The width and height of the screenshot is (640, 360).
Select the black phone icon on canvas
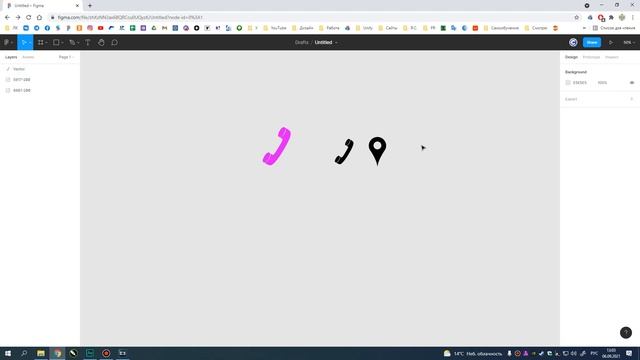[x=344, y=151]
